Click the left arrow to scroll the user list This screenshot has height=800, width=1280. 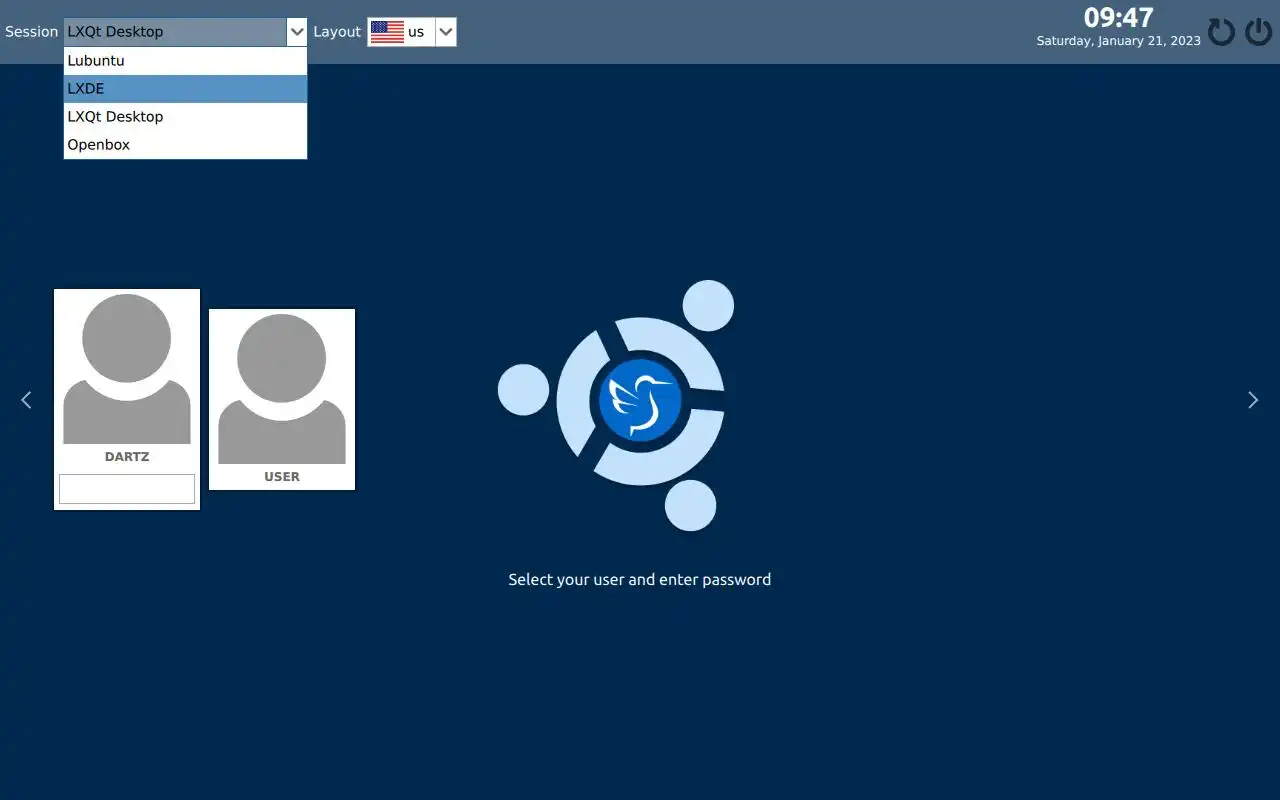click(x=27, y=400)
